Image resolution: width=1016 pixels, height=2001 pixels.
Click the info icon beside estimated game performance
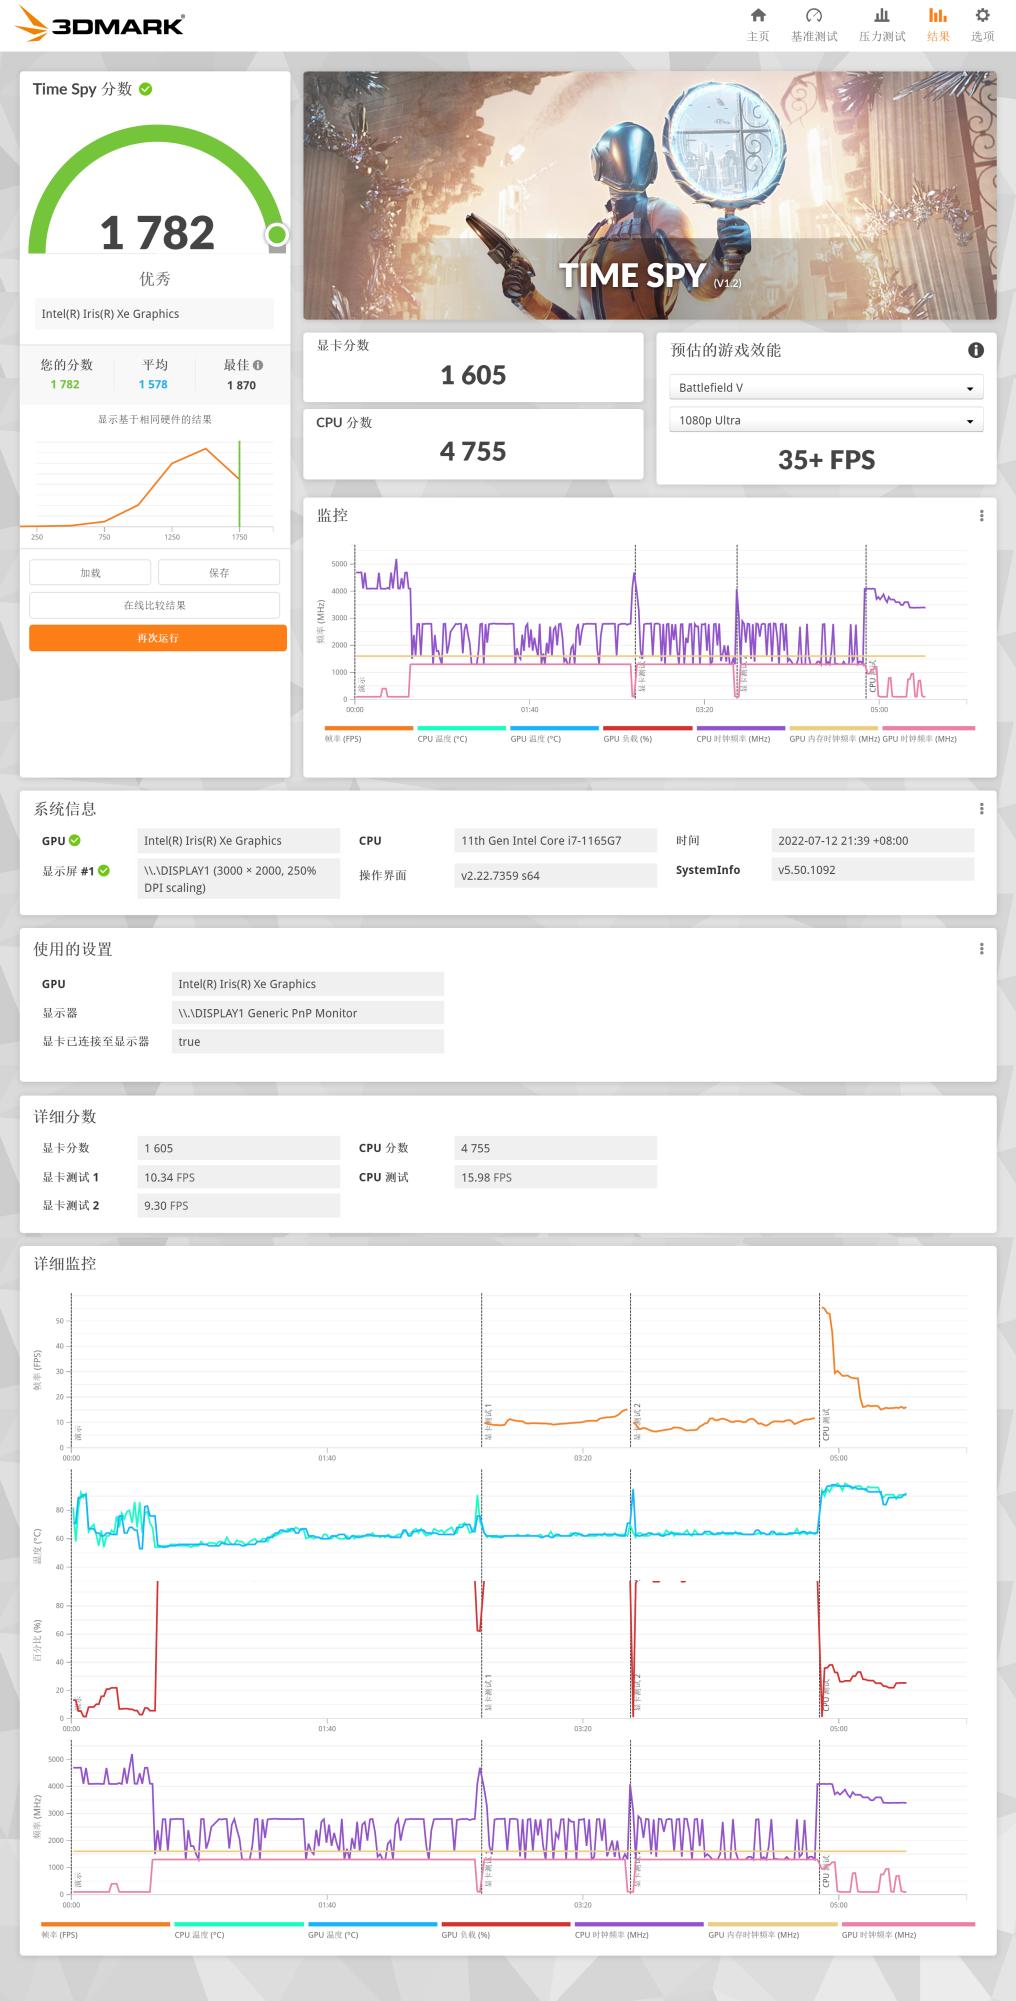click(975, 350)
